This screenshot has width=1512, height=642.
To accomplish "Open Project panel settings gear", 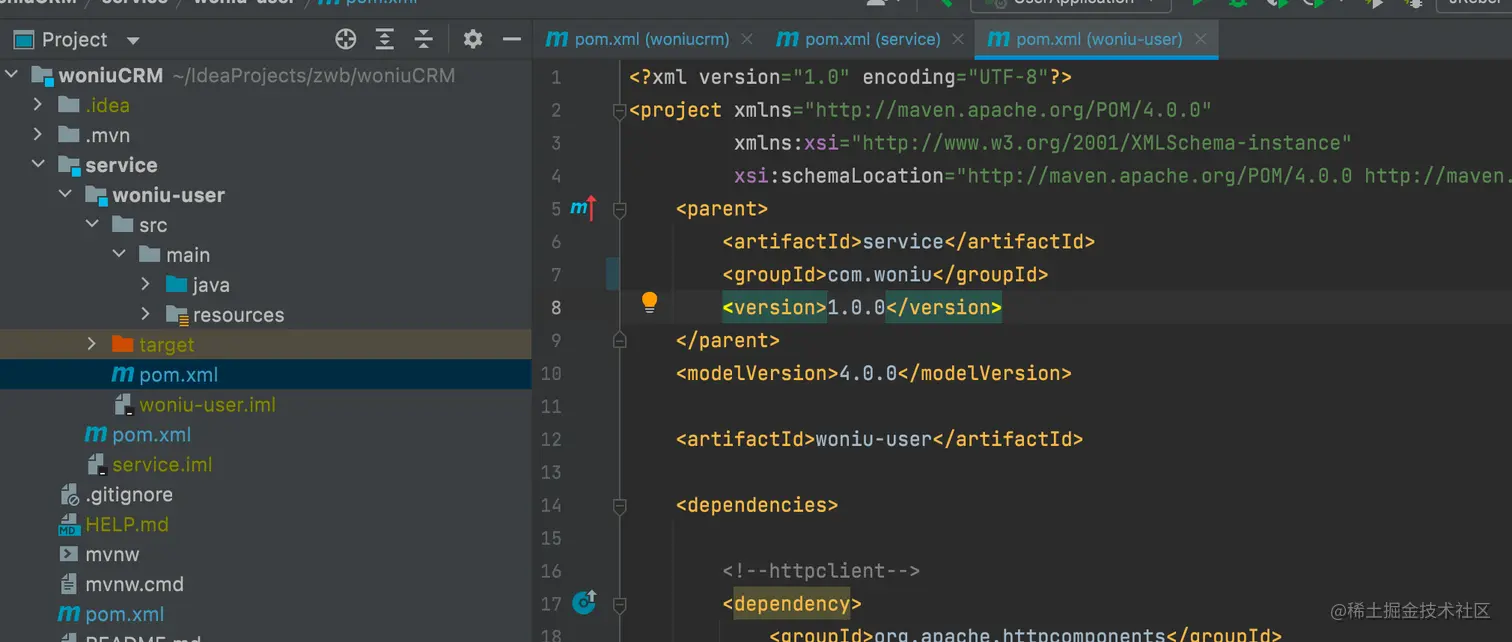I will (473, 39).
